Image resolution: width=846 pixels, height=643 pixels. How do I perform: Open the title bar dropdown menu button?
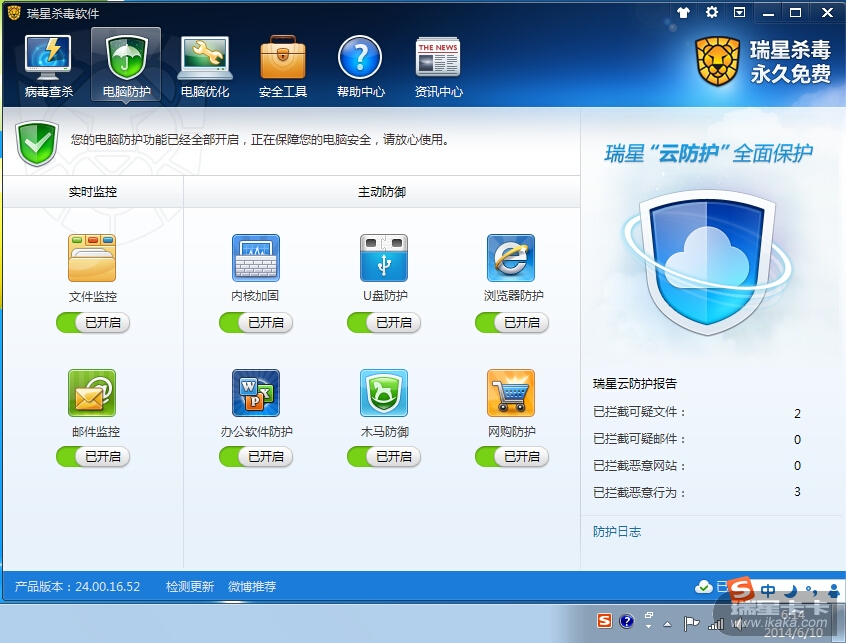(x=739, y=12)
